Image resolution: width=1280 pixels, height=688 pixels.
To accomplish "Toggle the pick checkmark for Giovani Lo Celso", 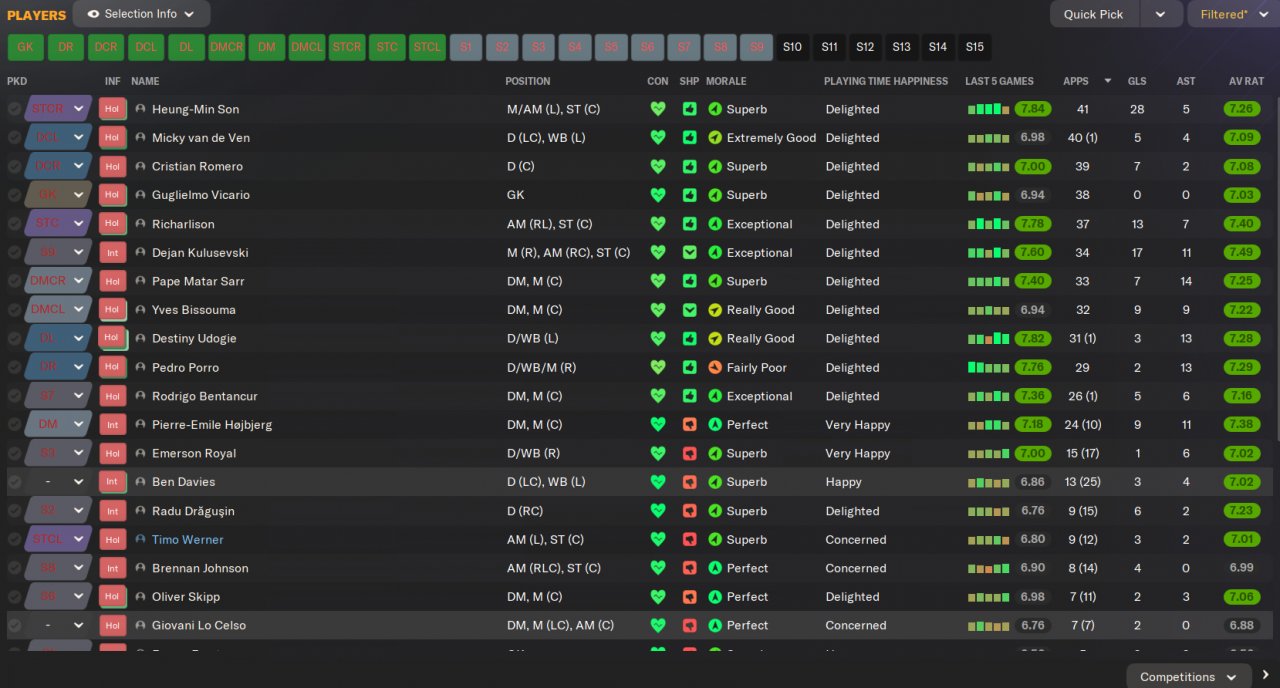I will 14,625.
